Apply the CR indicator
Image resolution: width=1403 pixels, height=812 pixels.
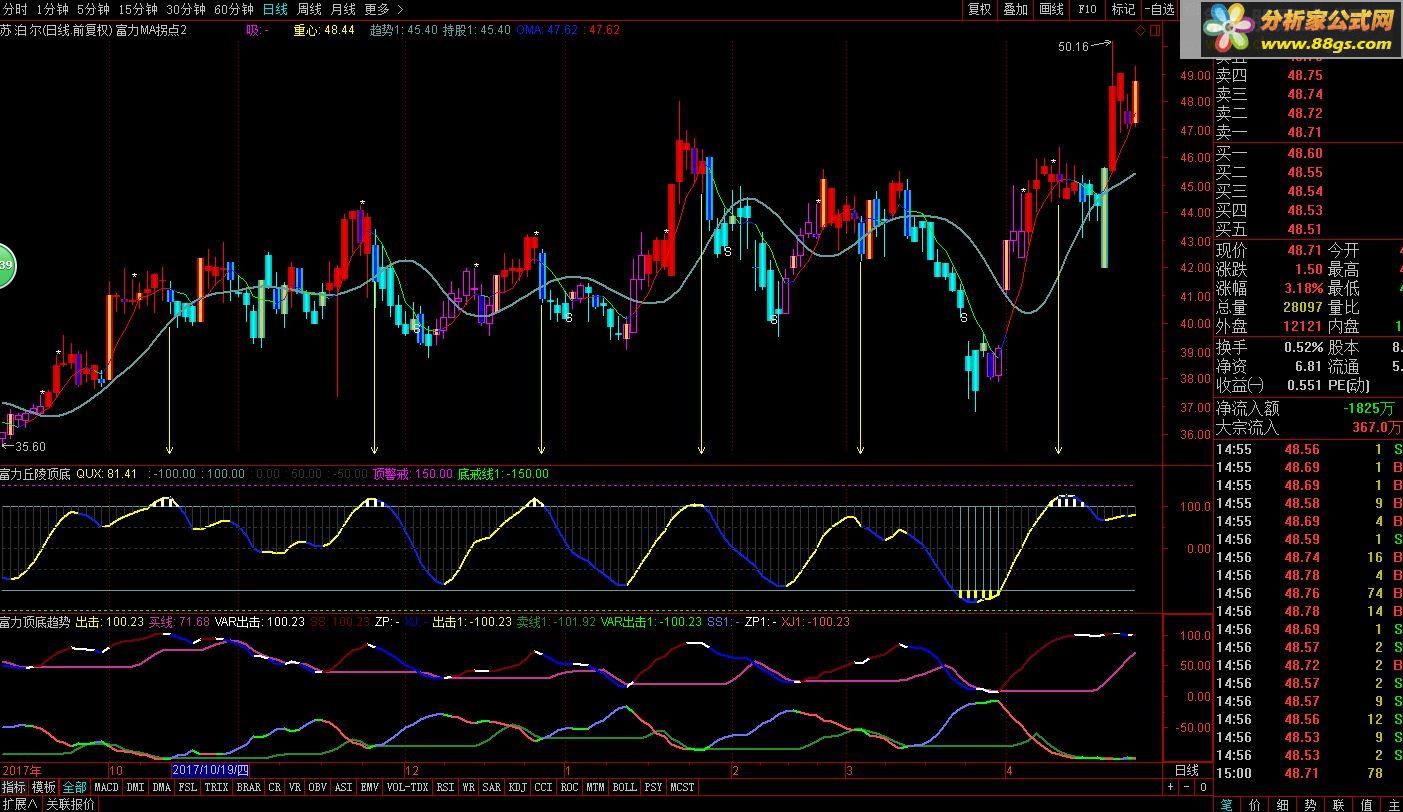pyautogui.click(x=275, y=787)
